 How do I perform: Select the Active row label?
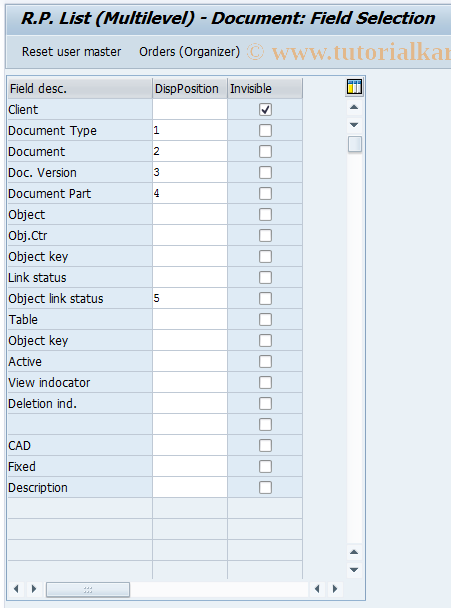tap(25, 361)
